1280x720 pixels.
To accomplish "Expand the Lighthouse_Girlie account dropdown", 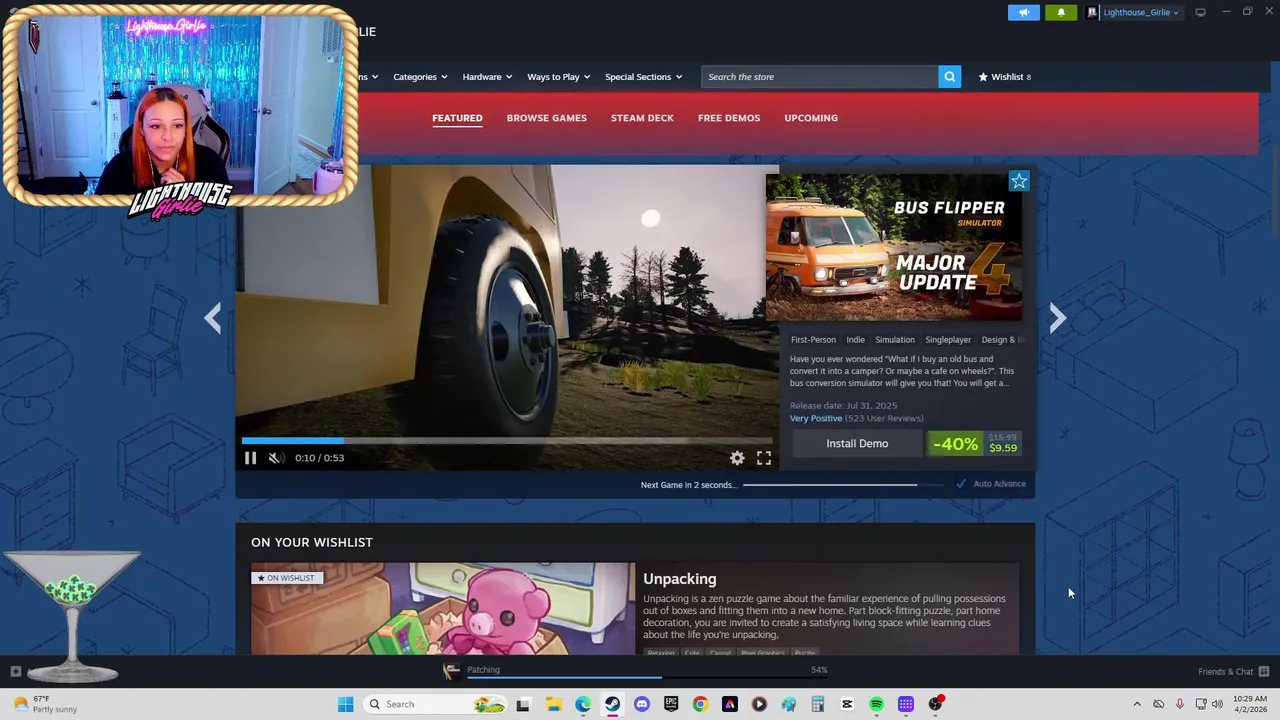I will pos(1175,13).
